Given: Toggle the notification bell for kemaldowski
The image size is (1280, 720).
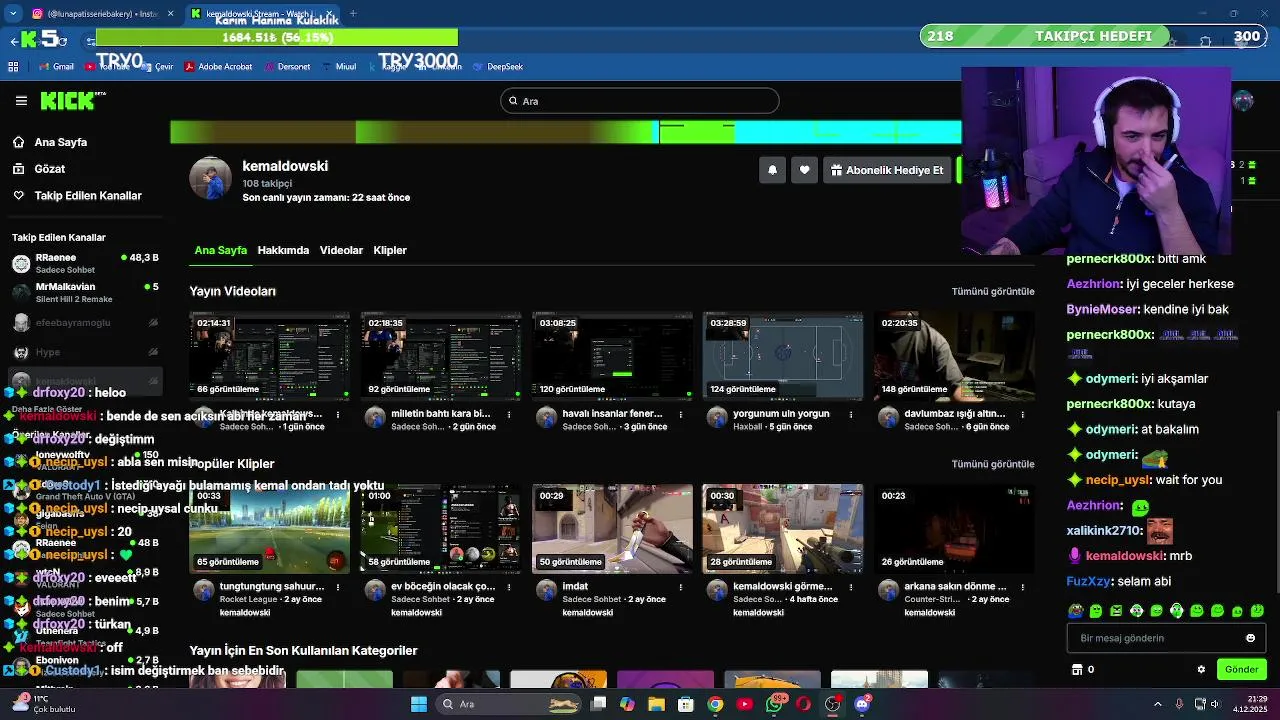Looking at the screenshot, I should click(x=772, y=170).
